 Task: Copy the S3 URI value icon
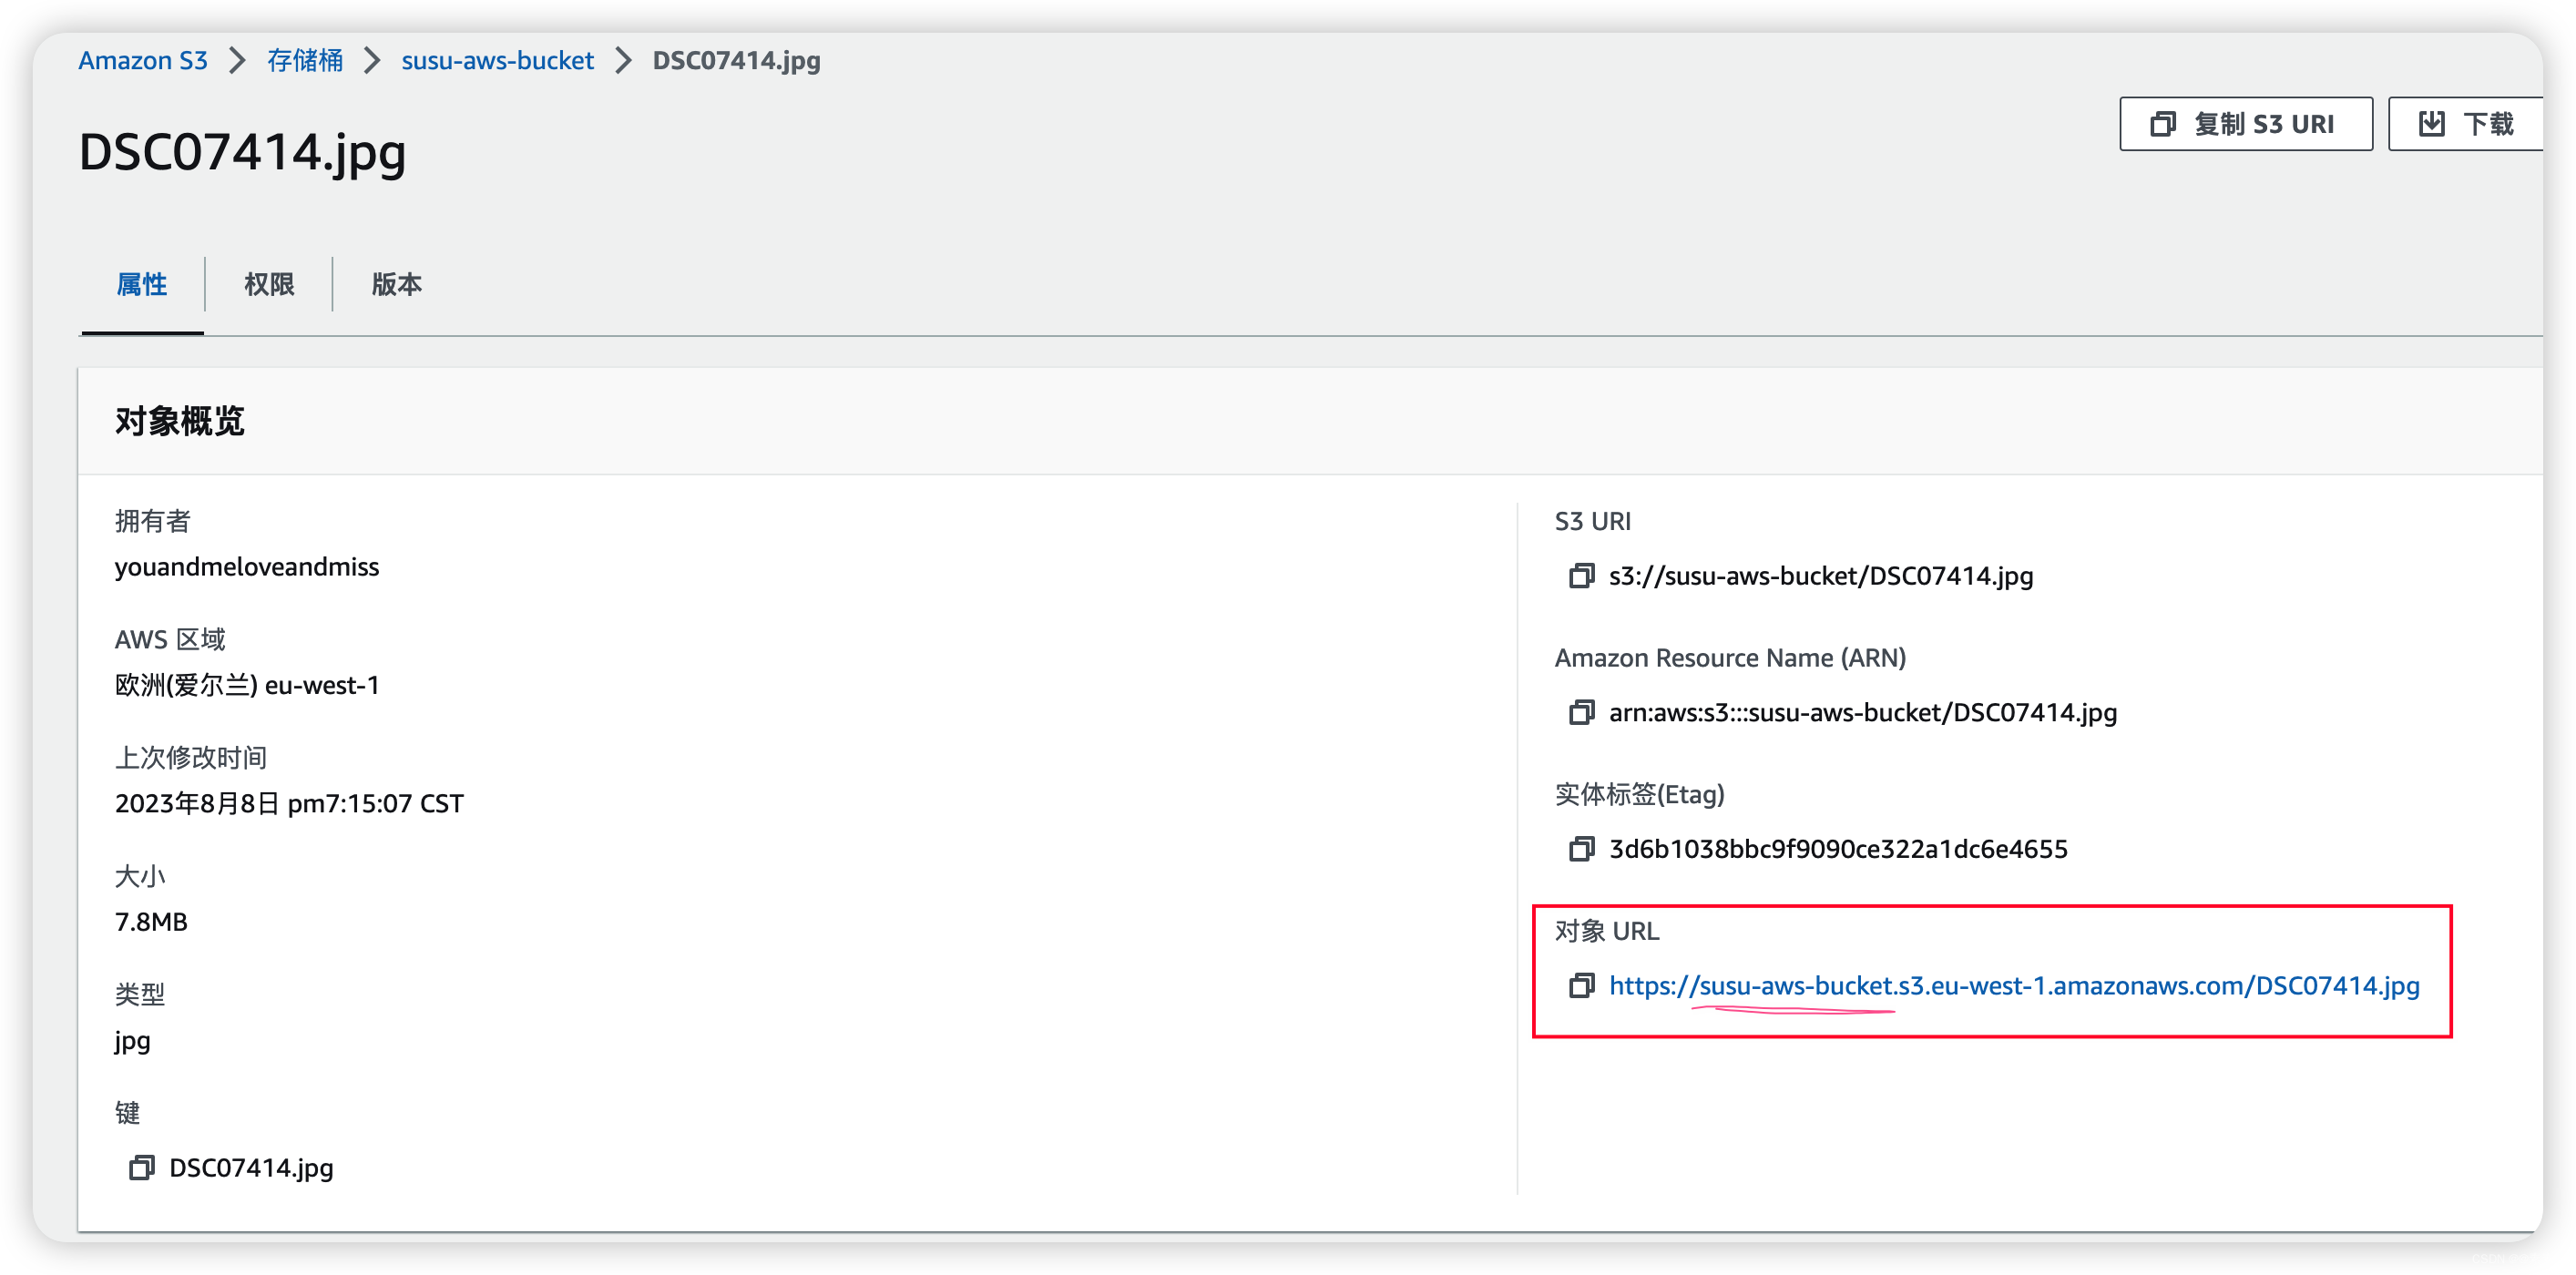tap(1581, 576)
